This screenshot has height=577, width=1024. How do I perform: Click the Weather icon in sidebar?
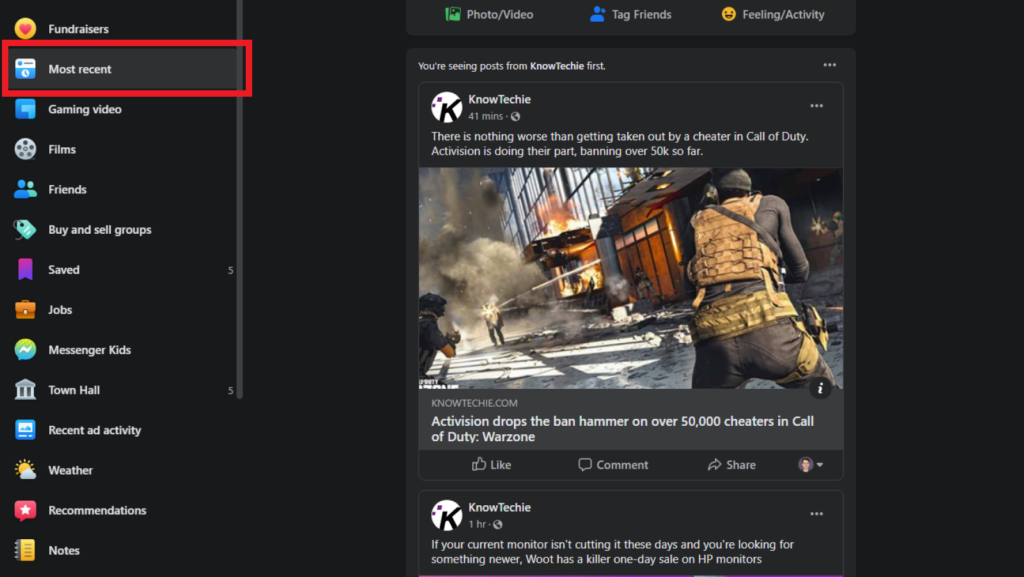point(26,470)
